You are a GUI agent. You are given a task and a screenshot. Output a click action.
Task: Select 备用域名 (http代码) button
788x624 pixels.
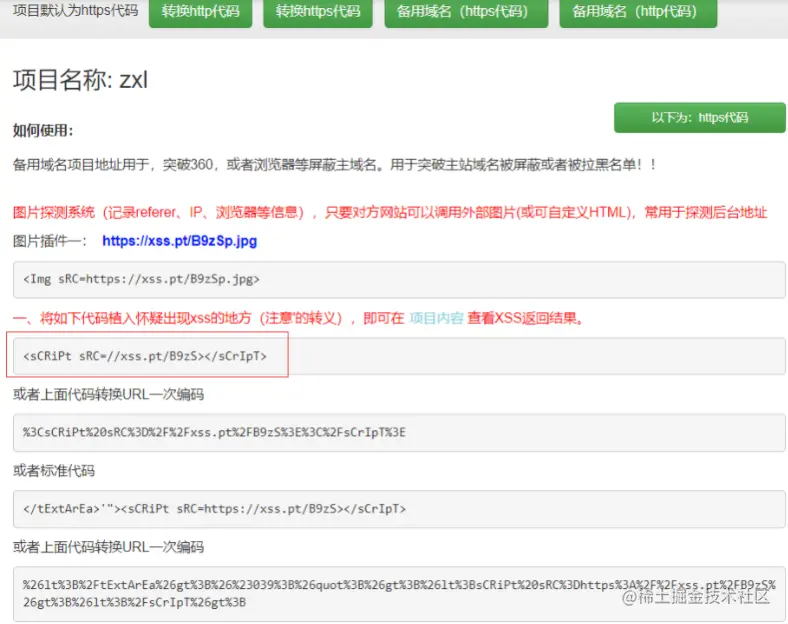click(638, 12)
